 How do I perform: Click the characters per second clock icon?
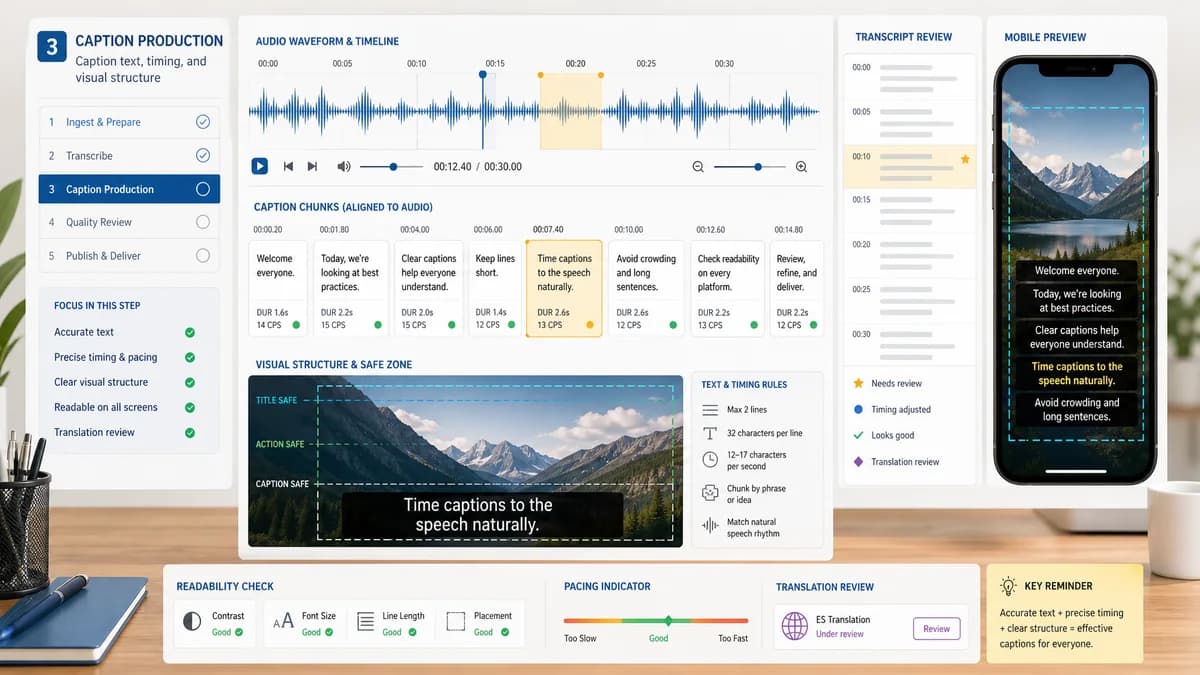710,460
